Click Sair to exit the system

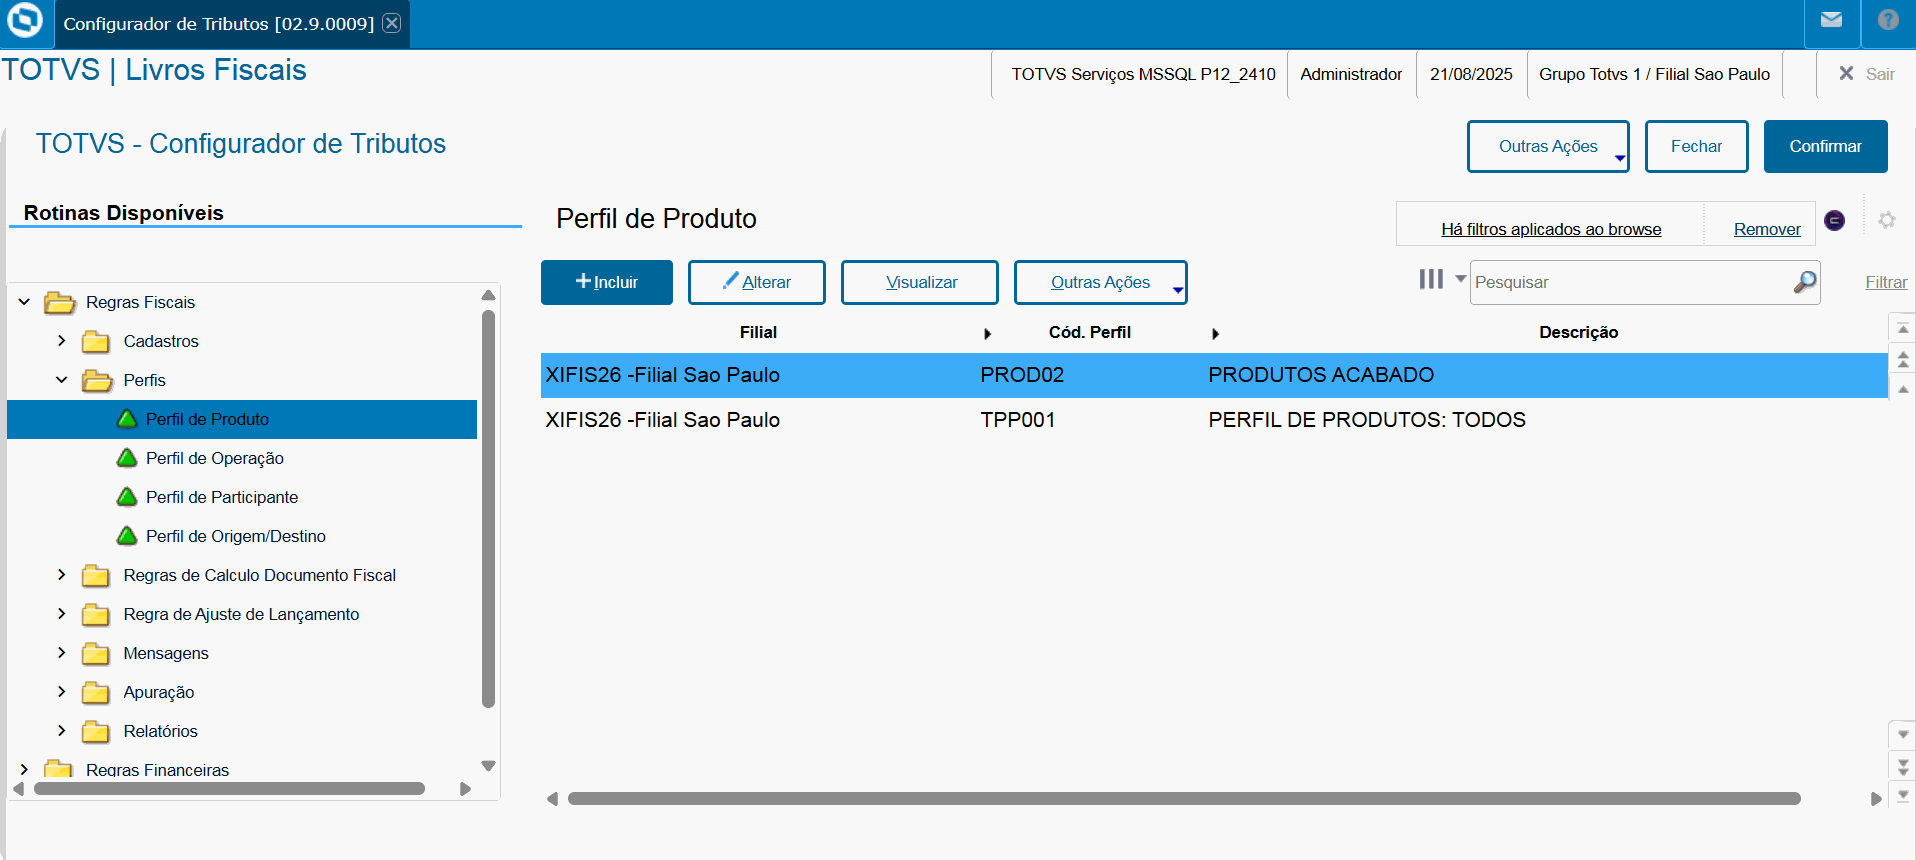1866,74
